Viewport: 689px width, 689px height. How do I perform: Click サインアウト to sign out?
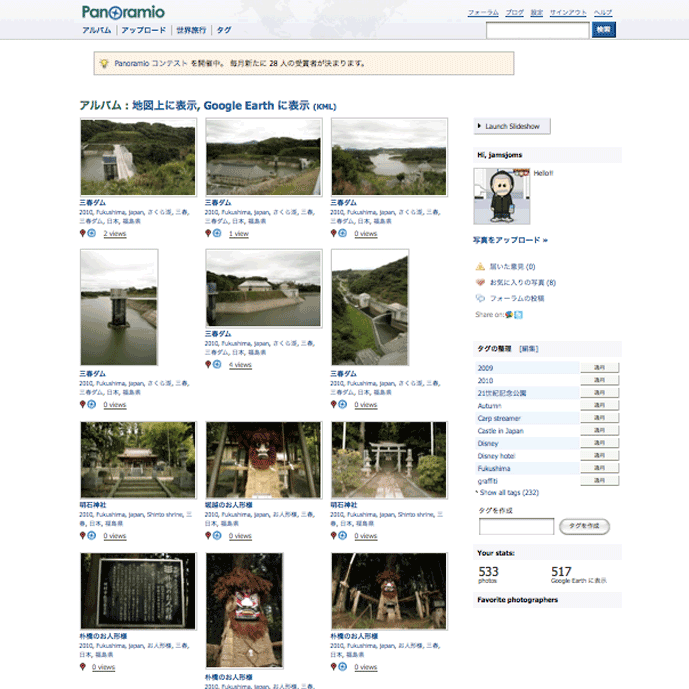click(x=568, y=12)
